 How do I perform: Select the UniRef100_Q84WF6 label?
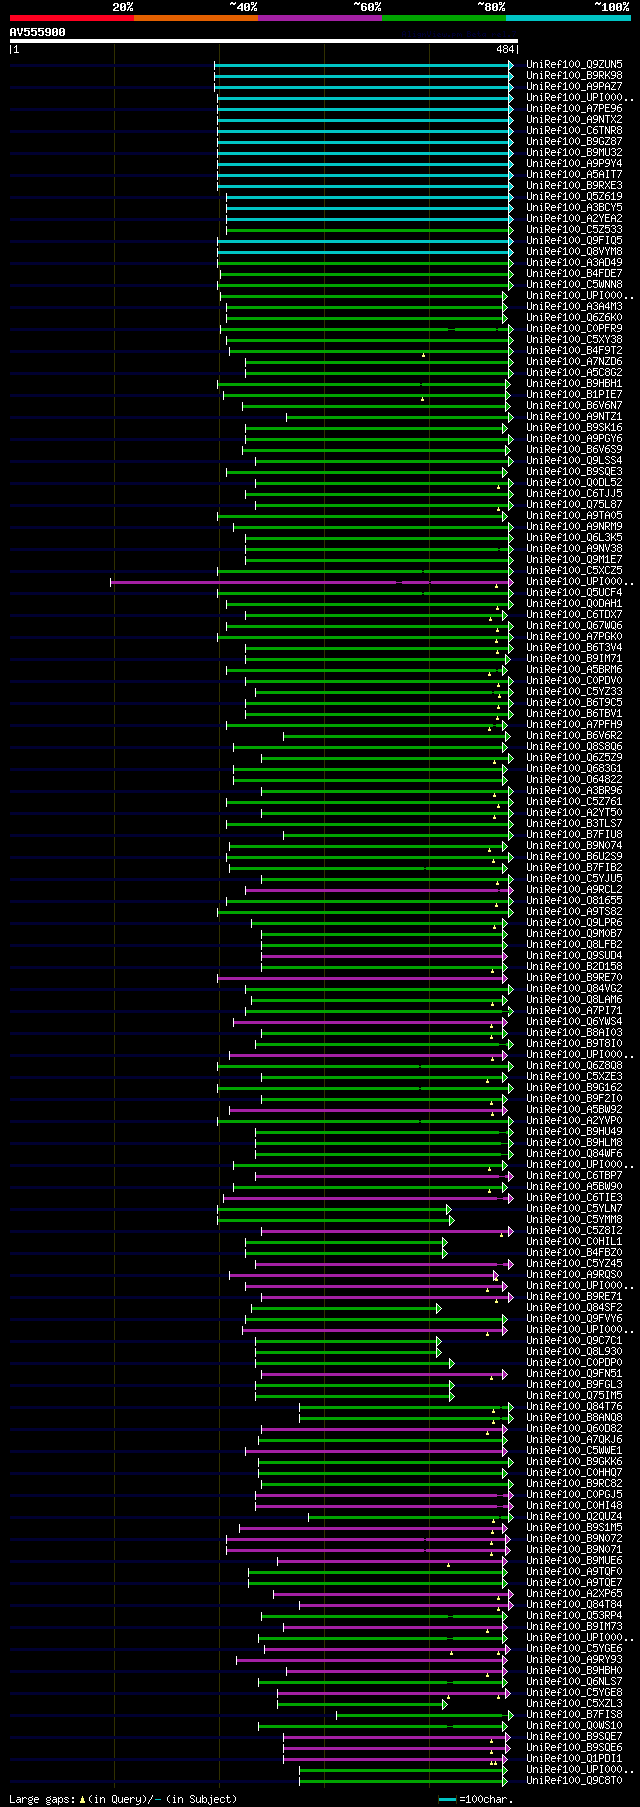pos(574,1153)
